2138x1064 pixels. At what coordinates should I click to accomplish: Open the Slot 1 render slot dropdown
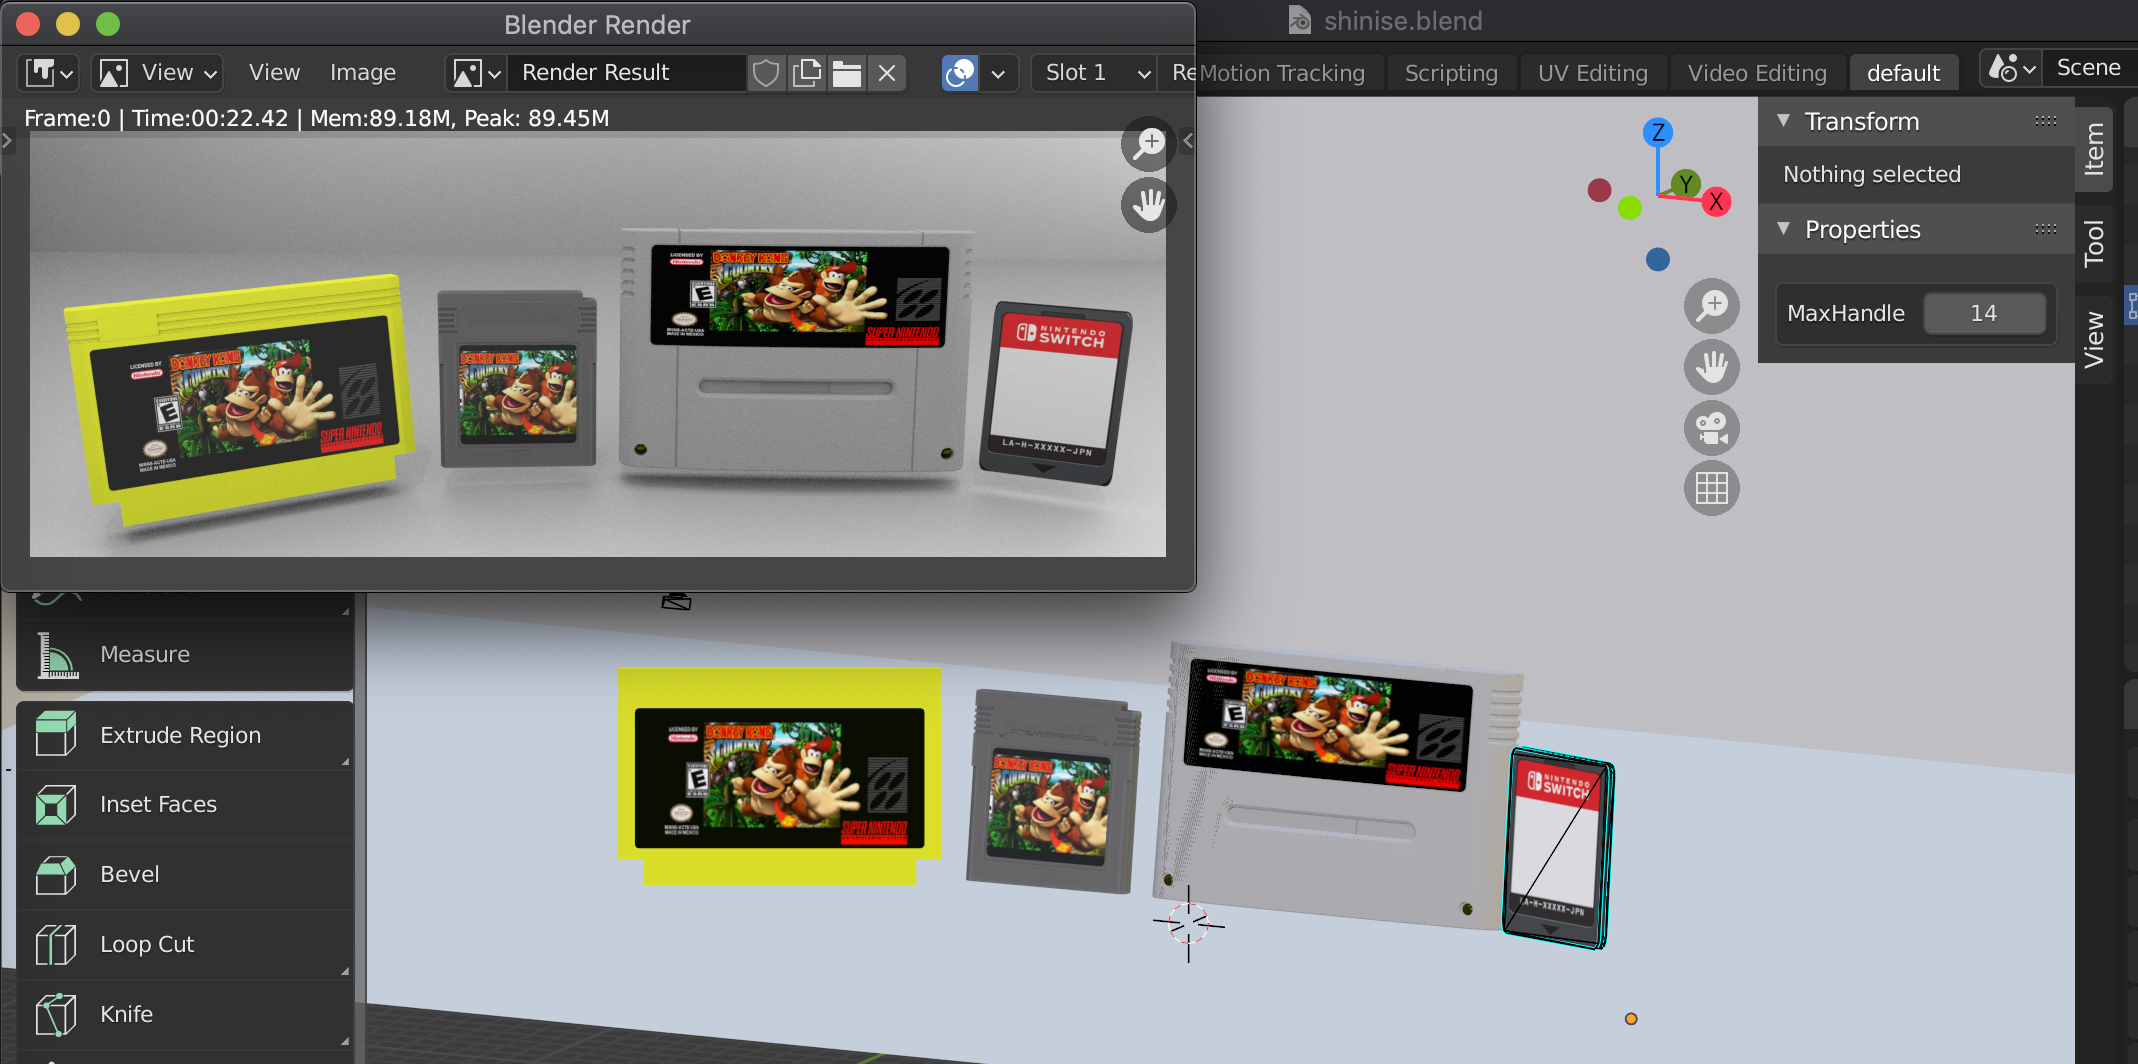click(1095, 73)
